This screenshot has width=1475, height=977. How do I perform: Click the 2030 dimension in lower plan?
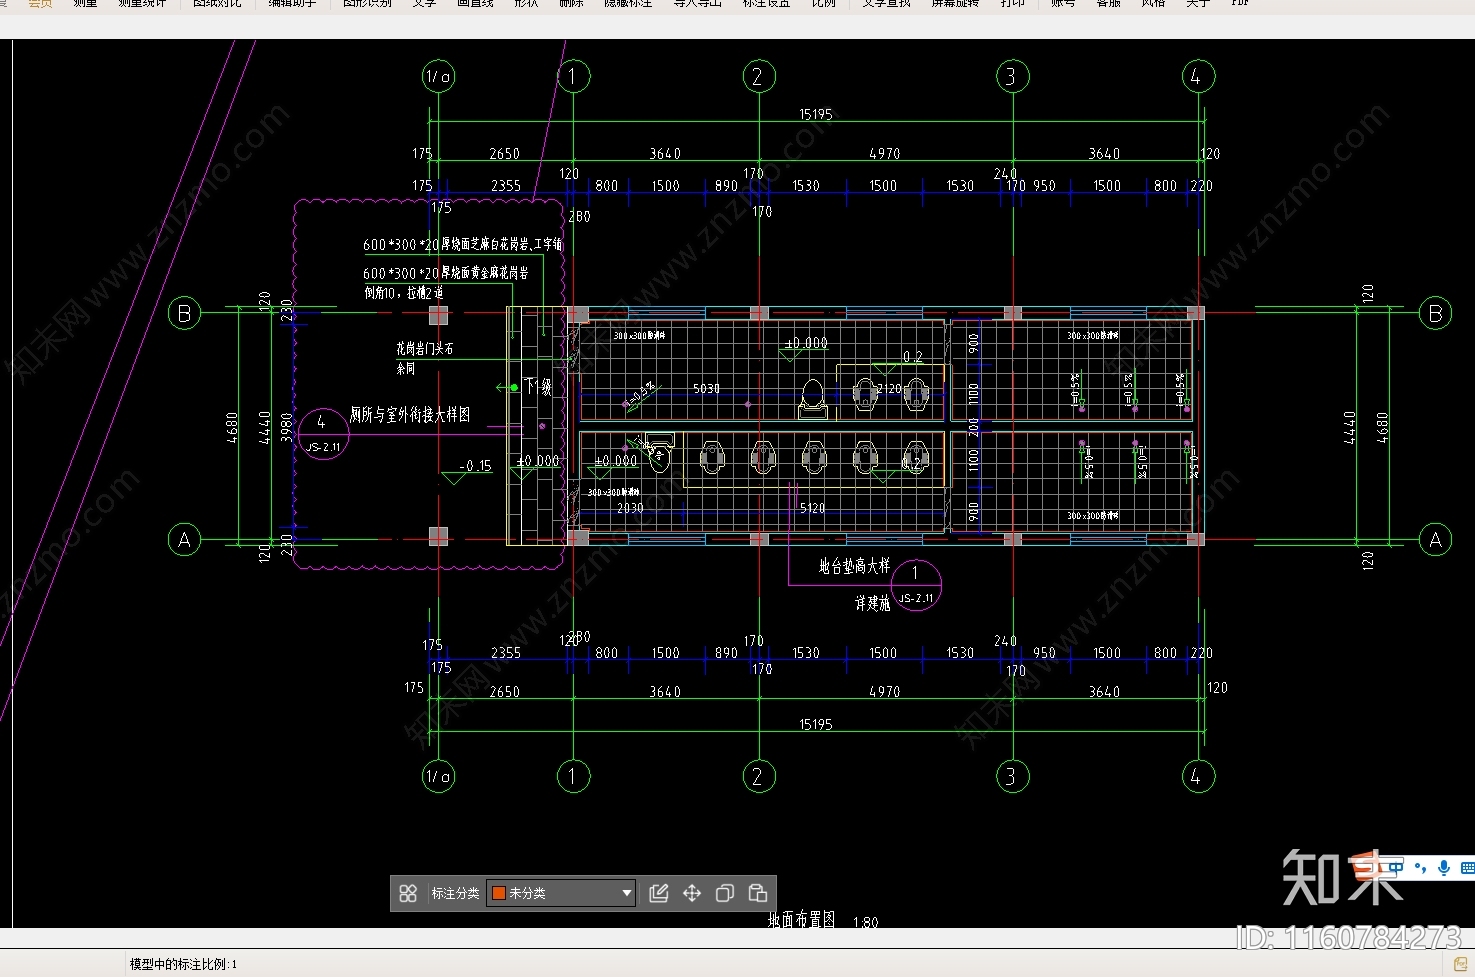(x=630, y=509)
